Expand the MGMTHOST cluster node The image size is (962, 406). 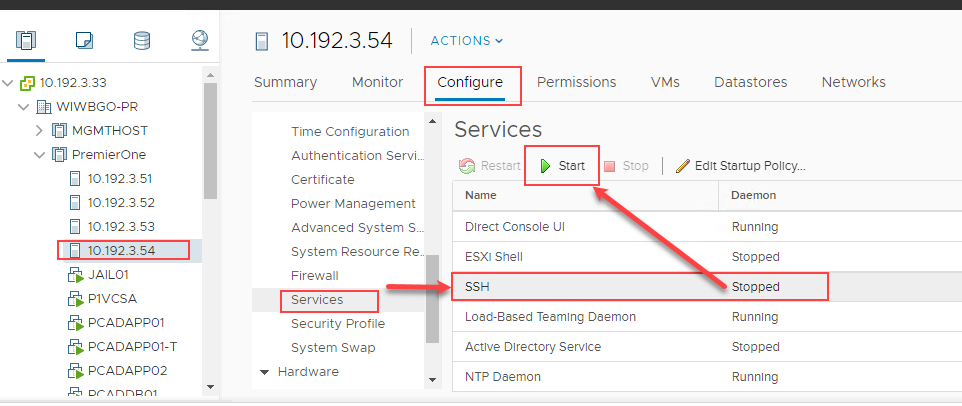coord(39,131)
